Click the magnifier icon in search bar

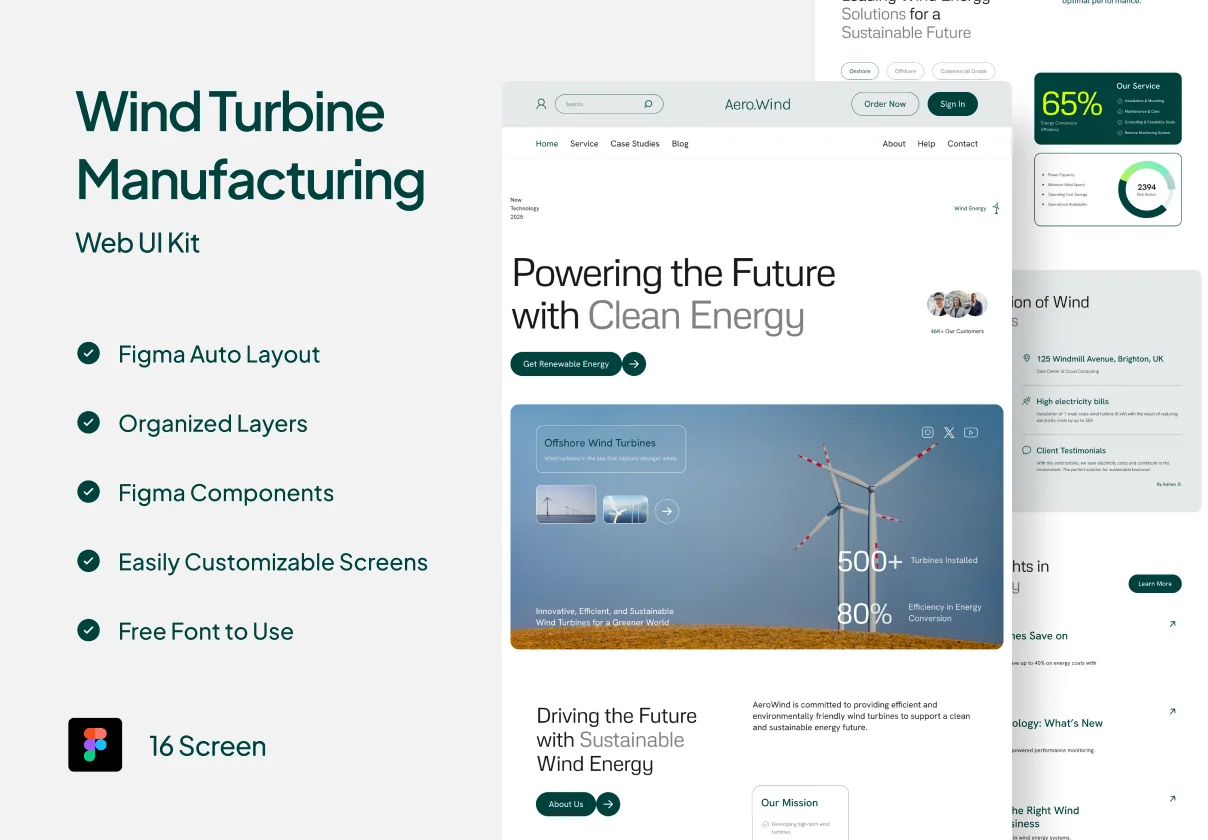click(648, 103)
